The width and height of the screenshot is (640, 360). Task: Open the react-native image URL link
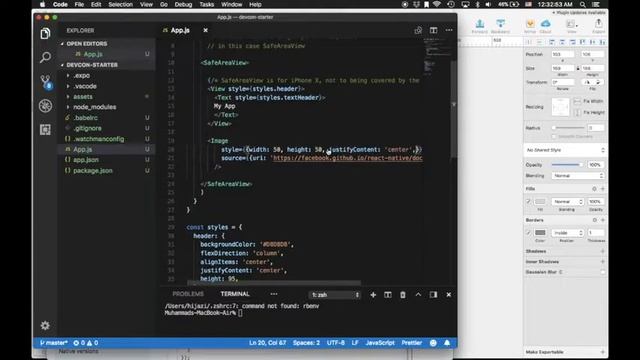347,158
